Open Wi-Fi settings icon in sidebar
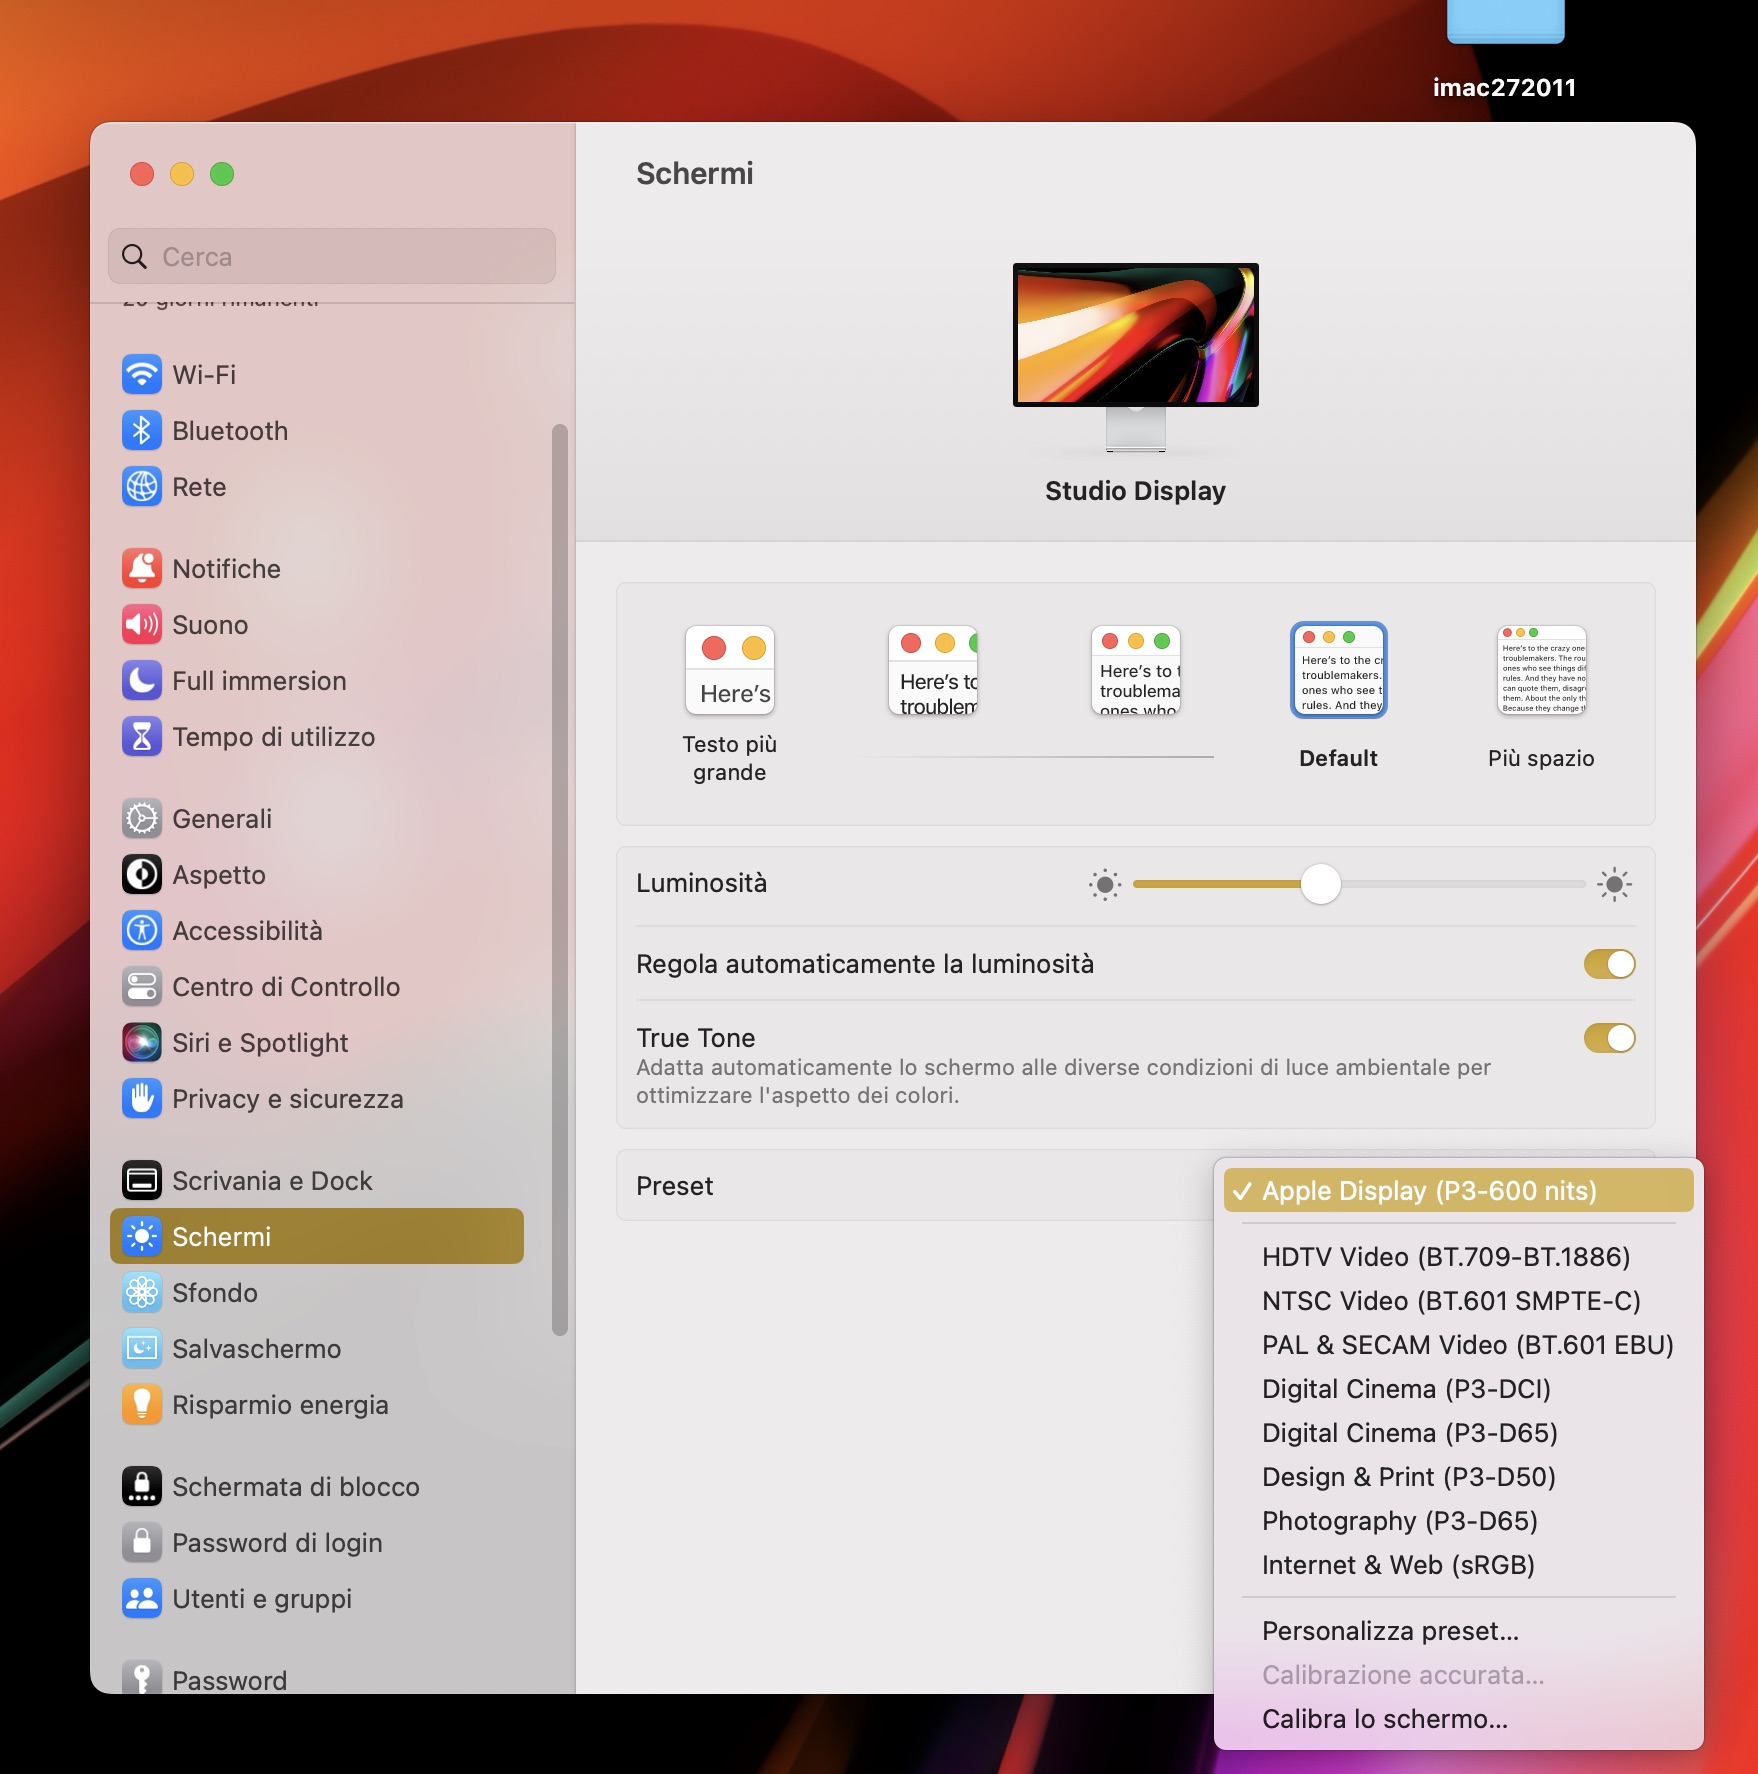Screen dimensions: 1758x1774 click(x=142, y=375)
